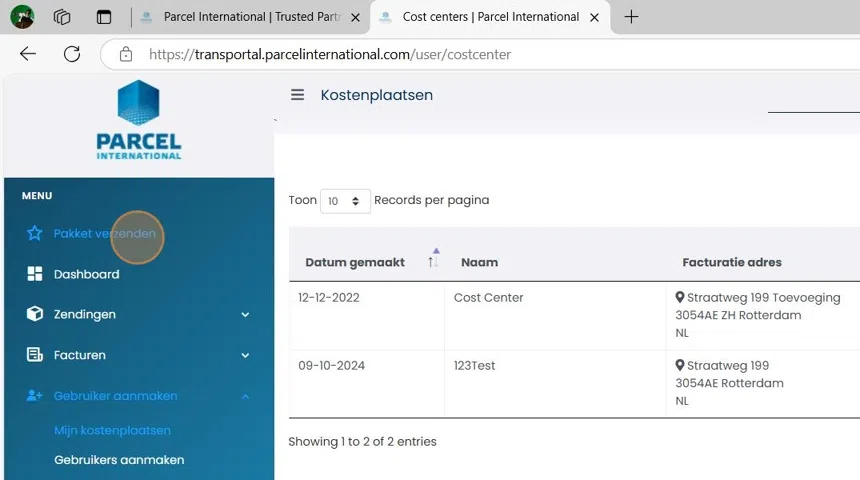Open the Gebruikers aanmaken link
Screen dimensions: 860x480
pyautogui.click(x=119, y=460)
